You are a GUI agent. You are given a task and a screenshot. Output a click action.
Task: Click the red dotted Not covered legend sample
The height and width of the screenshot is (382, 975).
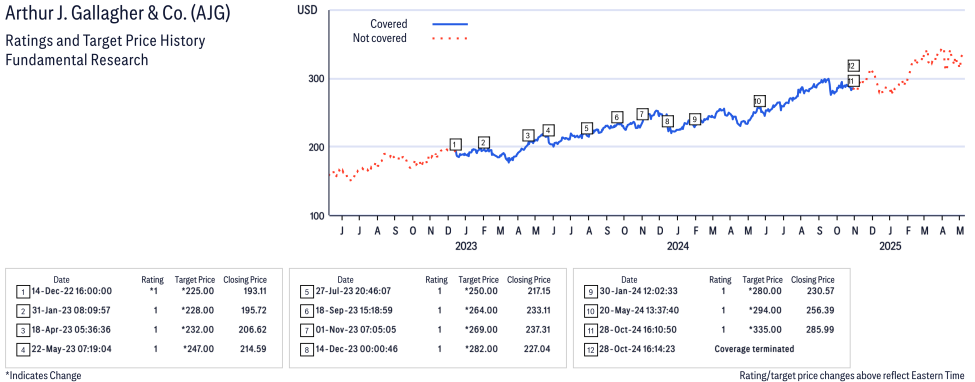tap(450, 39)
